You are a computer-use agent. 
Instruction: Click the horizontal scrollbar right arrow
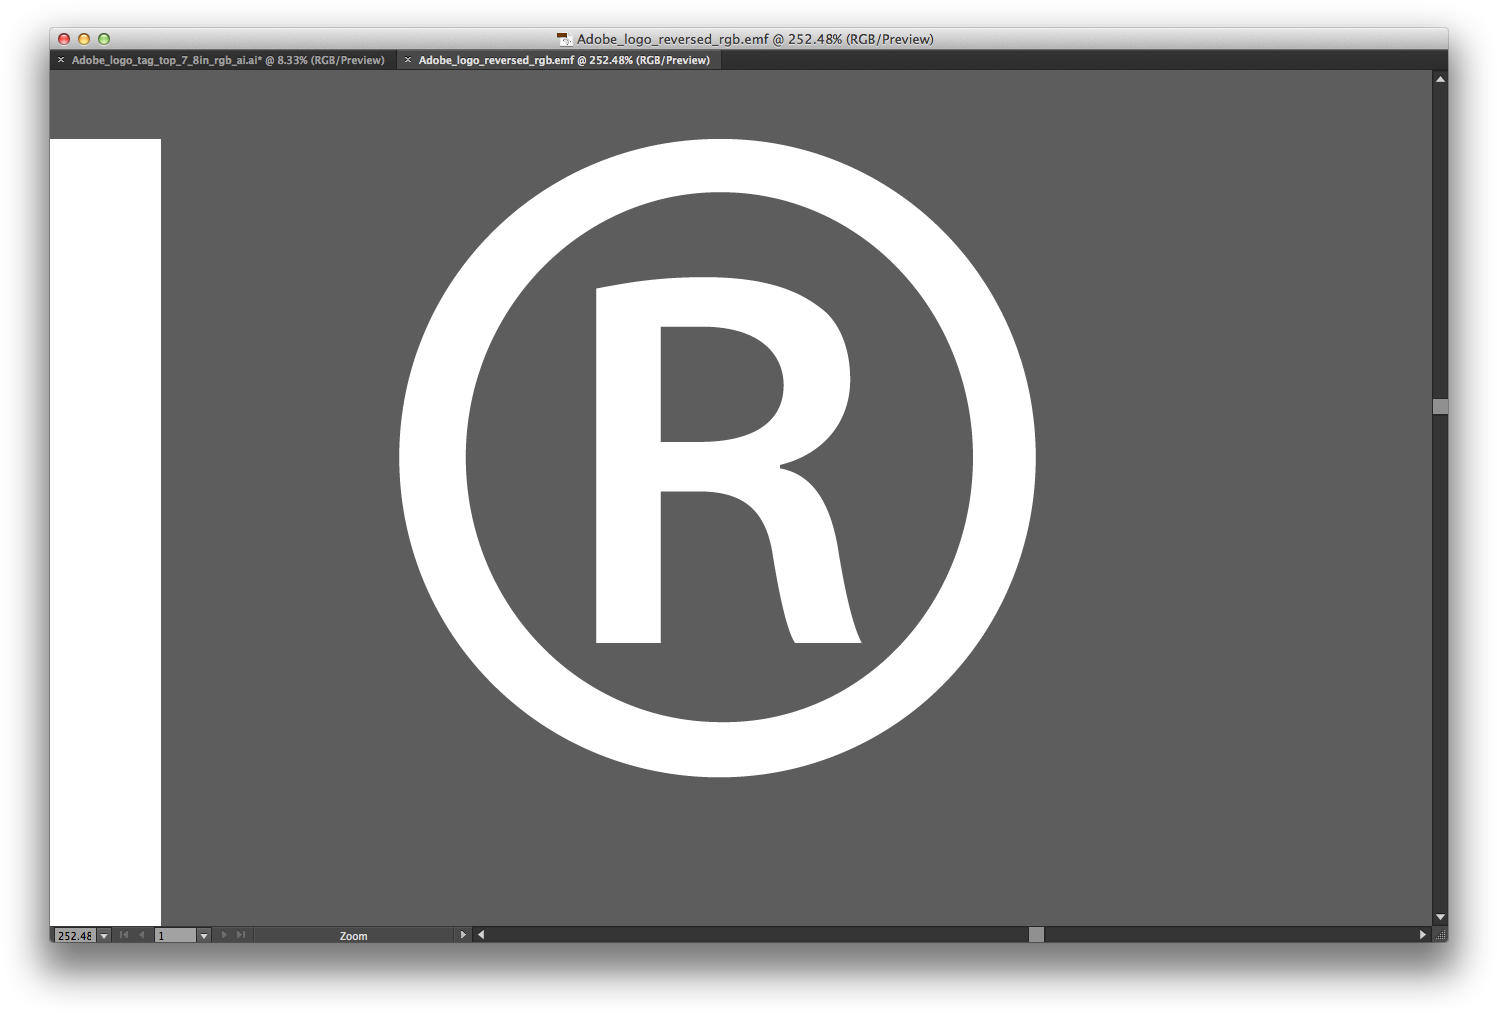coord(1422,935)
